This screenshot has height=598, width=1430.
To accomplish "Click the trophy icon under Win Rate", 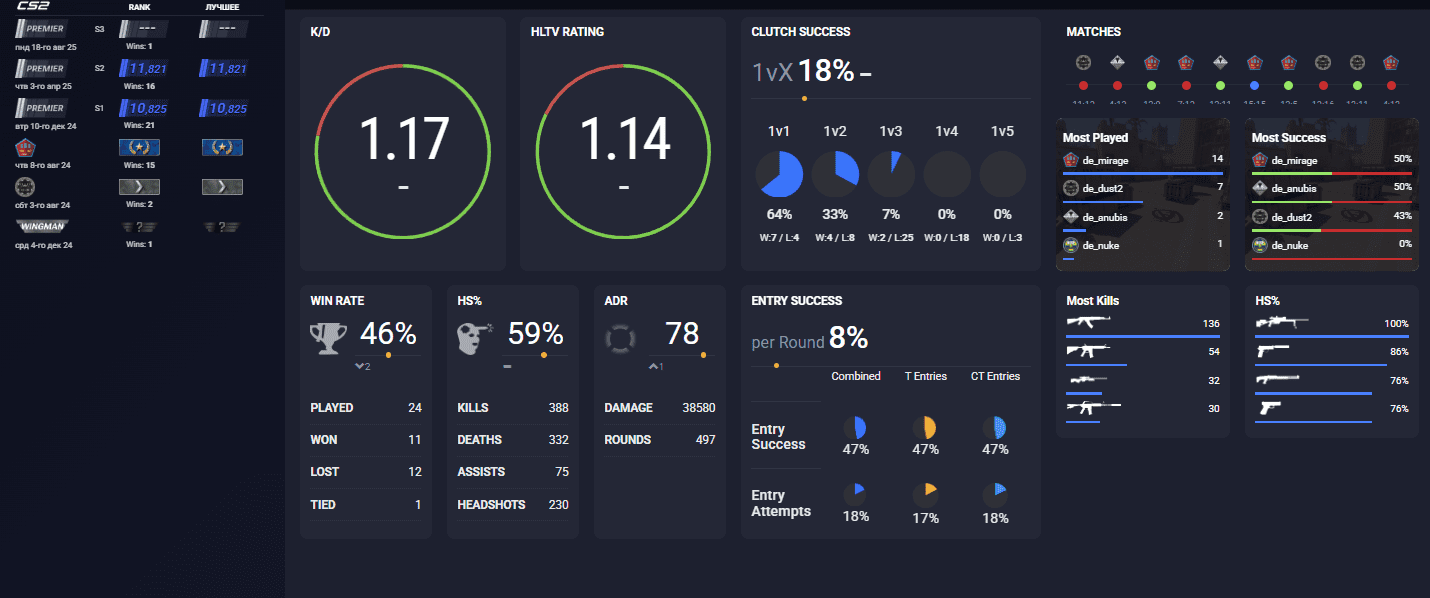I will point(329,338).
